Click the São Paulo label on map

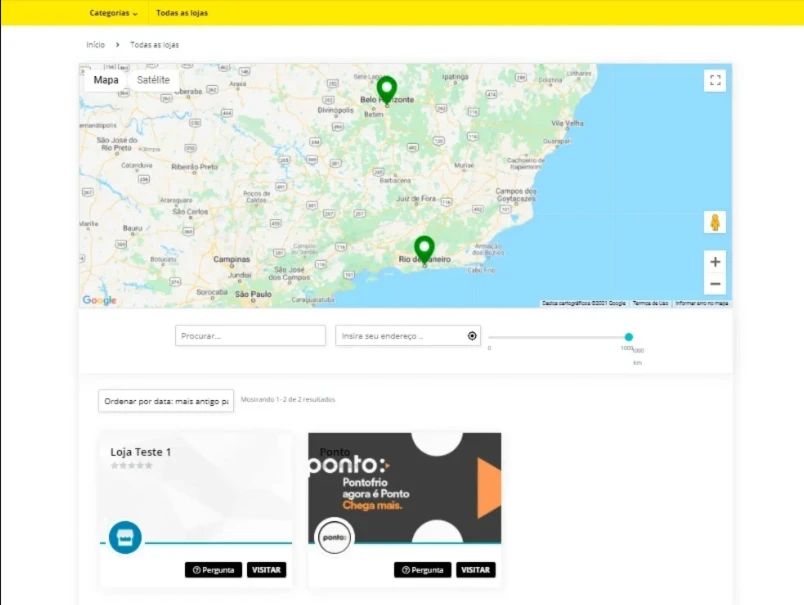pos(253,294)
